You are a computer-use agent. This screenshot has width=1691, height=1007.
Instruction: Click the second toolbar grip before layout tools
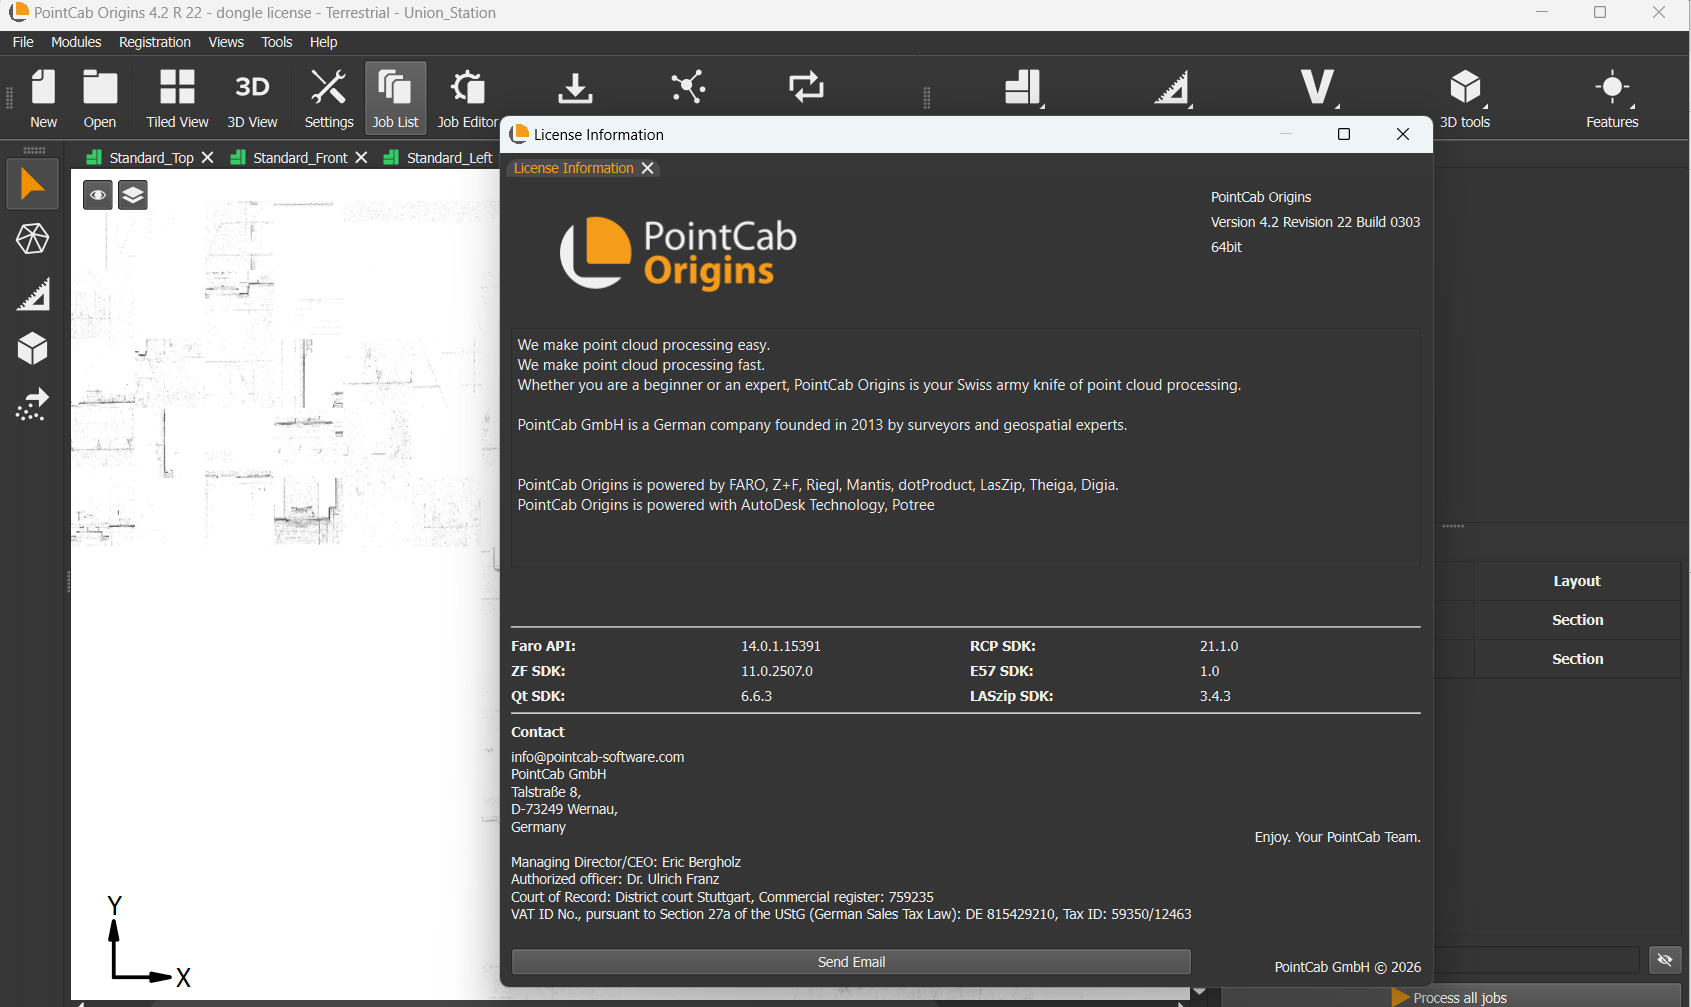click(927, 97)
